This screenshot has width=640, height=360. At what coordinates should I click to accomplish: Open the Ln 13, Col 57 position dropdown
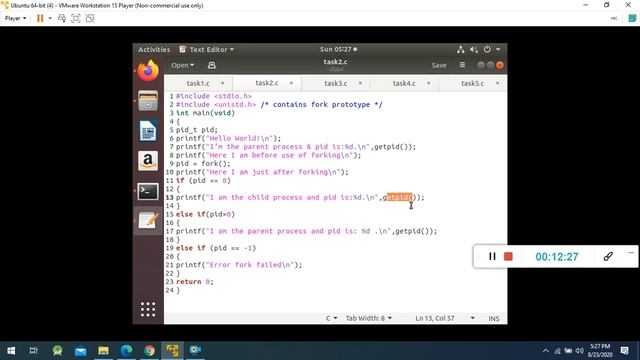pos(445,318)
